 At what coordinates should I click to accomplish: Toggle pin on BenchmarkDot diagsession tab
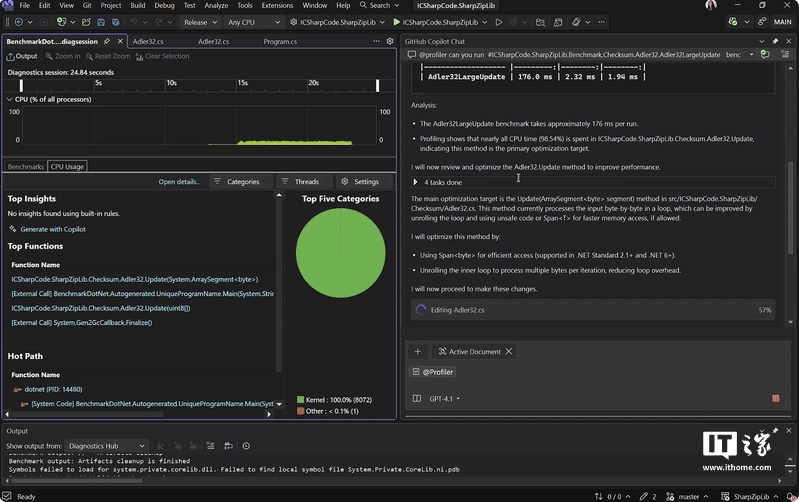click(x=107, y=41)
